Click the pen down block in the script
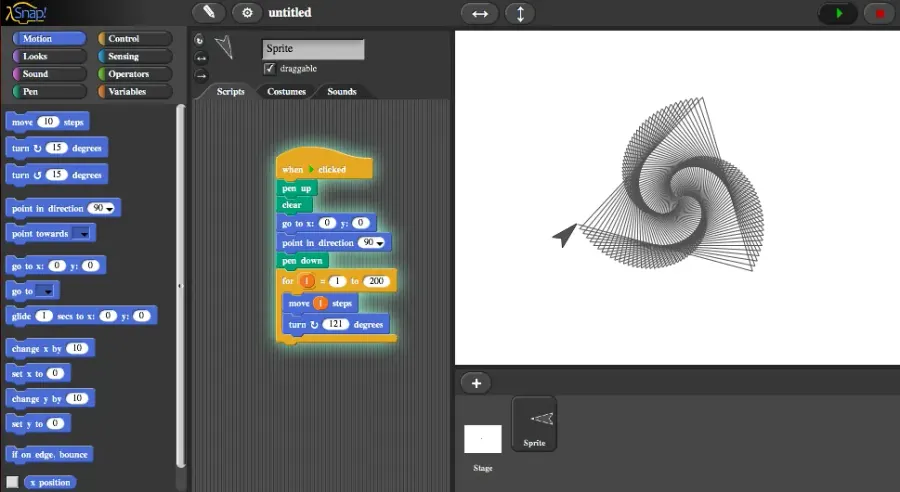Viewport: 900px width, 492px height. click(x=302, y=261)
